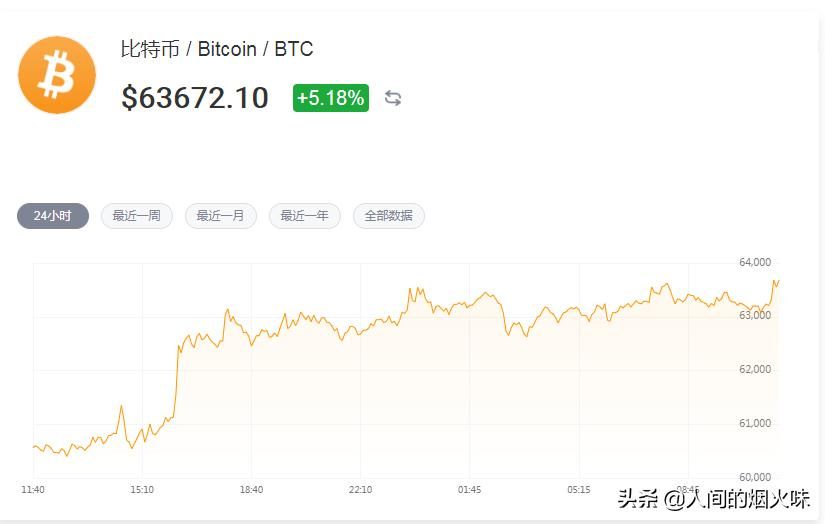Click the 64,000 y-axis label
The height and width of the screenshot is (524, 825).
pos(755,262)
